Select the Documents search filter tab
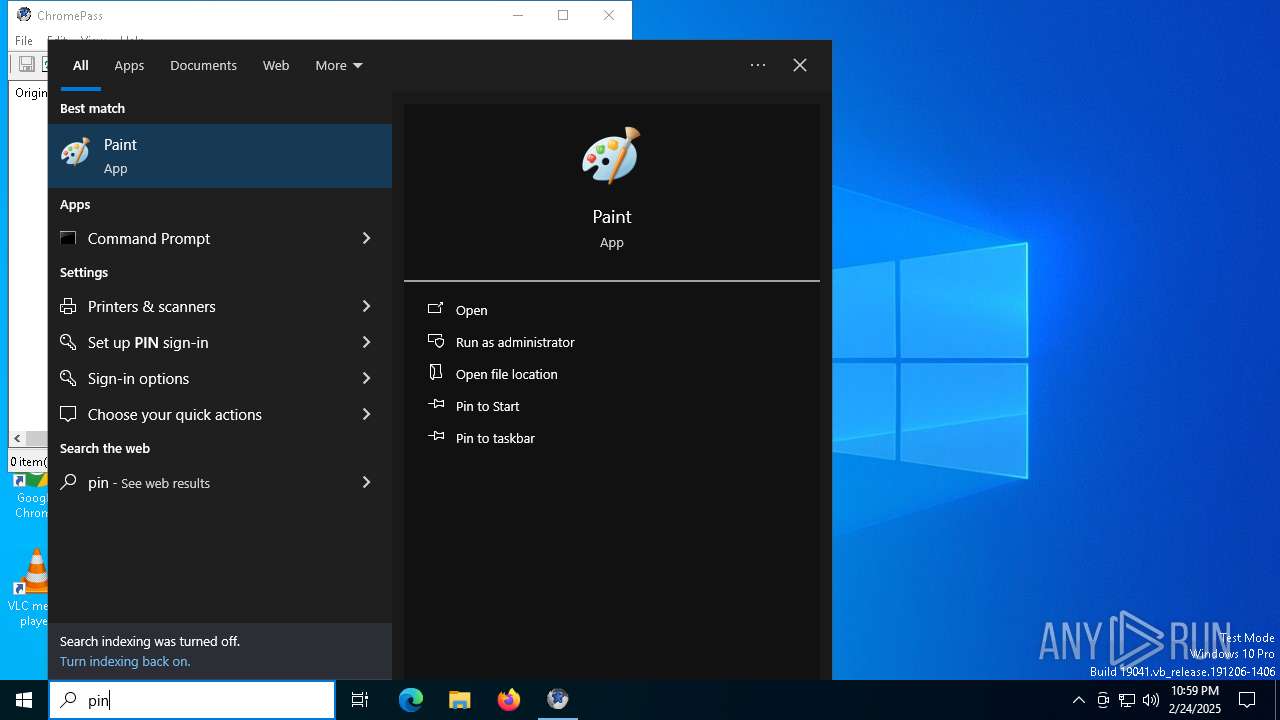The width and height of the screenshot is (1280, 720). click(203, 65)
